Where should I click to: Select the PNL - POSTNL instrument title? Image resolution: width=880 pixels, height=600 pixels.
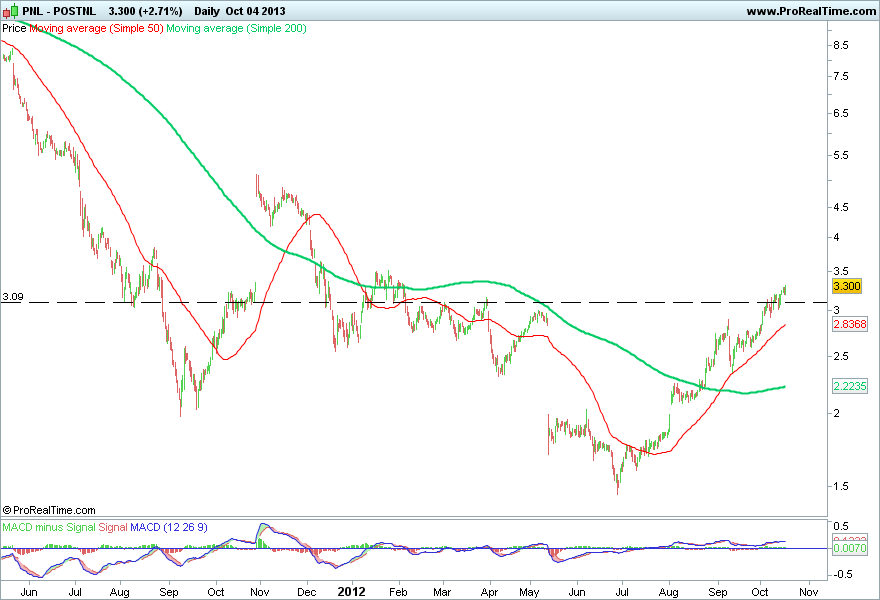click(59, 11)
